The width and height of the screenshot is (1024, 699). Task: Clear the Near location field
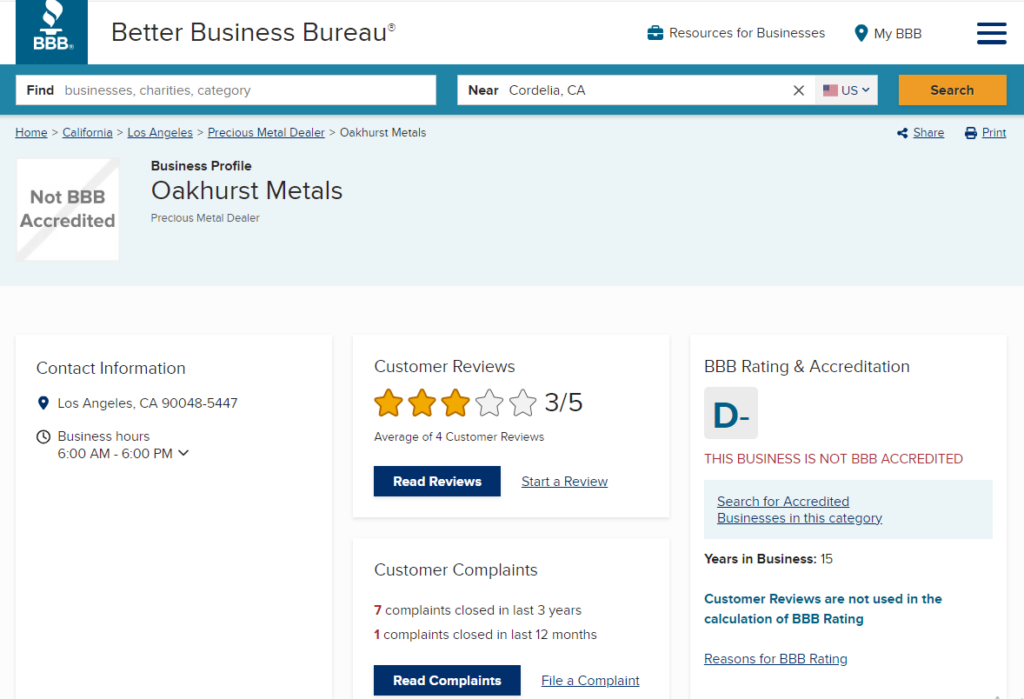(x=798, y=90)
